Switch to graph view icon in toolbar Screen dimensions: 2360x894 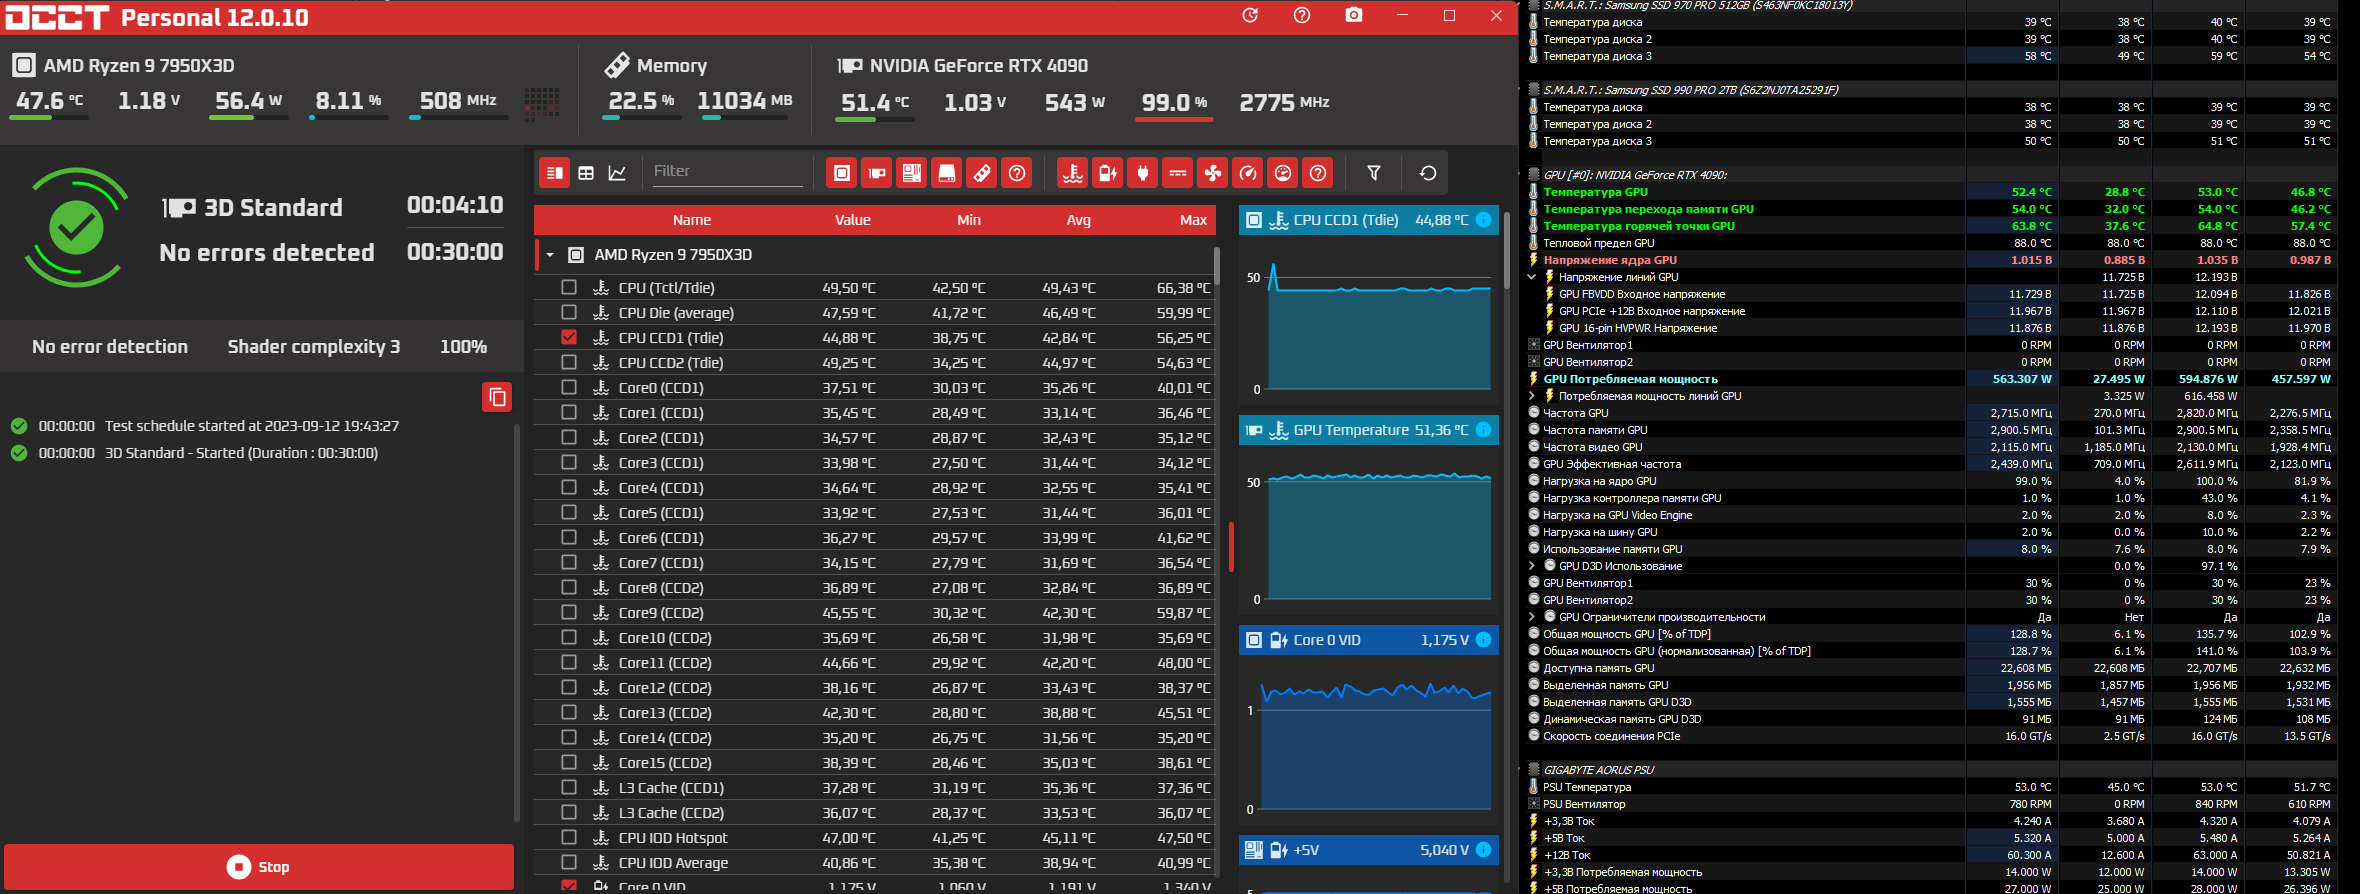(x=617, y=173)
